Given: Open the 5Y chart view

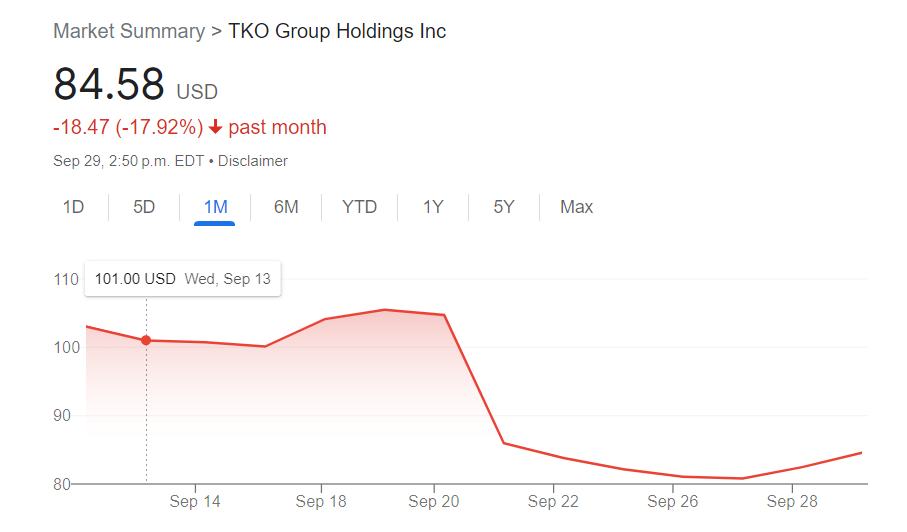Looking at the screenshot, I should point(504,207).
